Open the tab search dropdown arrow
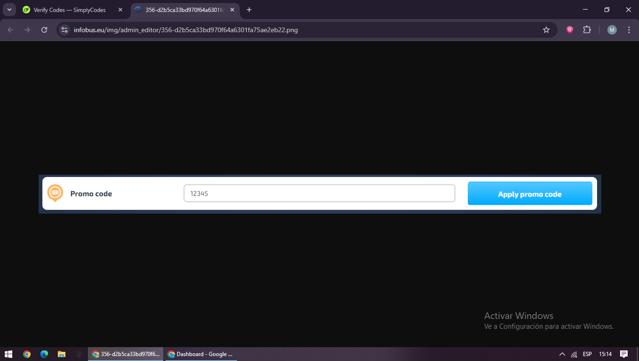The width and height of the screenshot is (639, 361). click(9, 10)
